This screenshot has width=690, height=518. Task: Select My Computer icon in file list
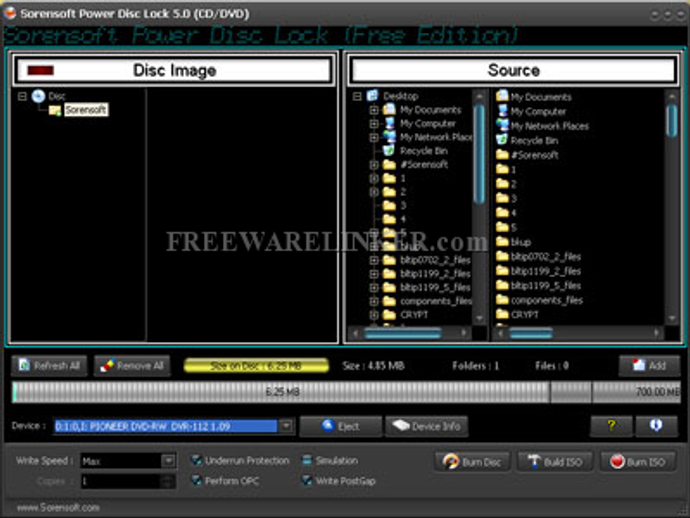pos(502,111)
